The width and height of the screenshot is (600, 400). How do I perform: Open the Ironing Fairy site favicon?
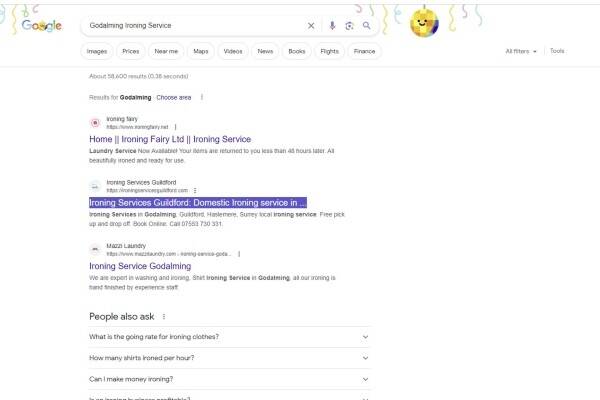click(x=95, y=123)
